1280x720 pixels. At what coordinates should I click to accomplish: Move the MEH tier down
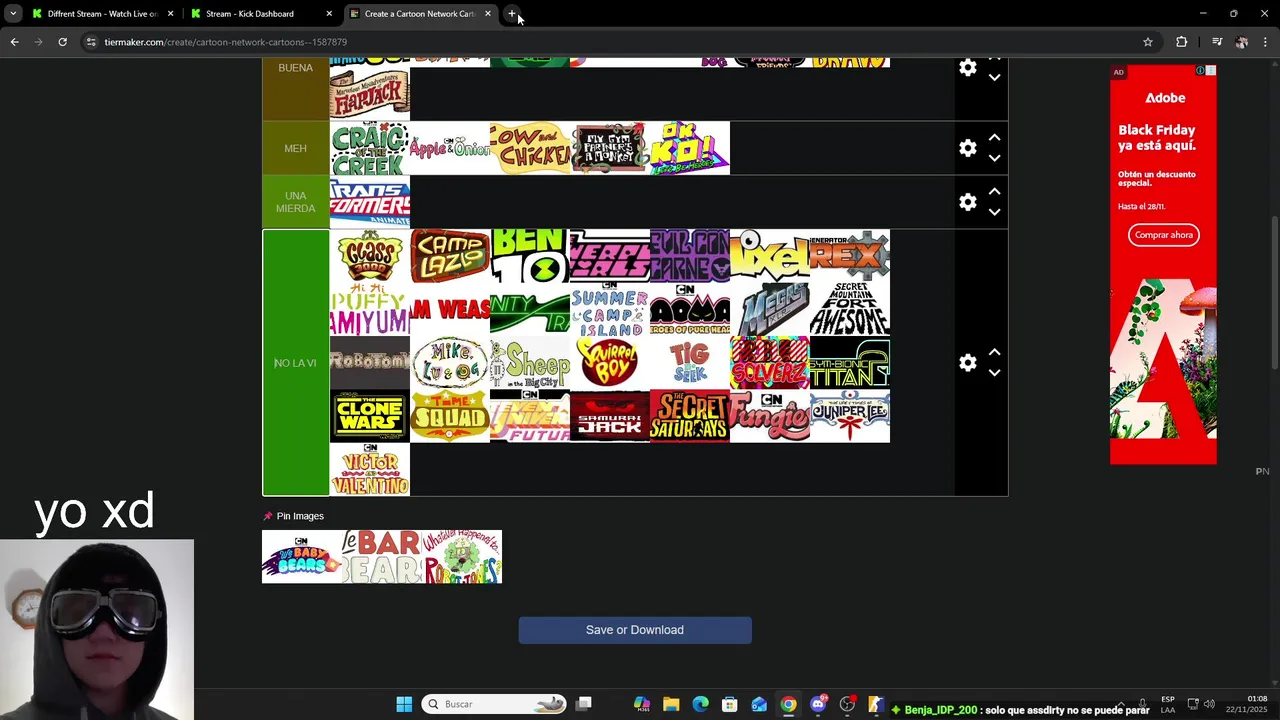point(994,158)
